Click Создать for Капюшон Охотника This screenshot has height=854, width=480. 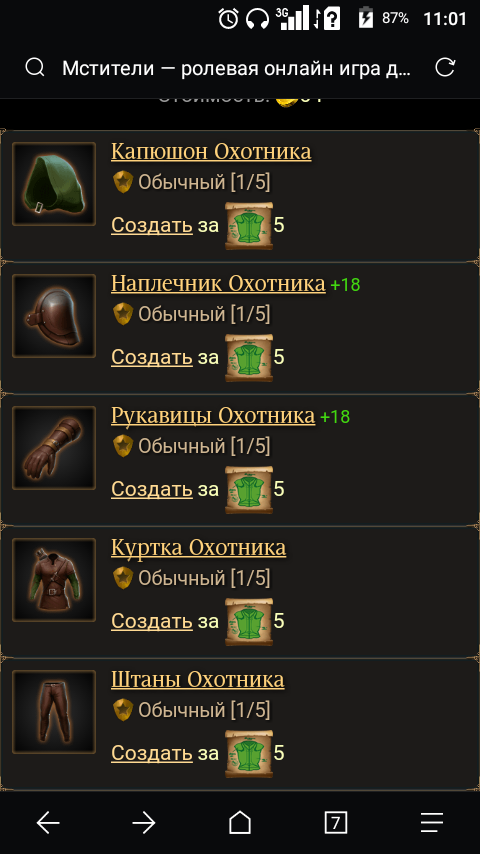tap(151, 225)
